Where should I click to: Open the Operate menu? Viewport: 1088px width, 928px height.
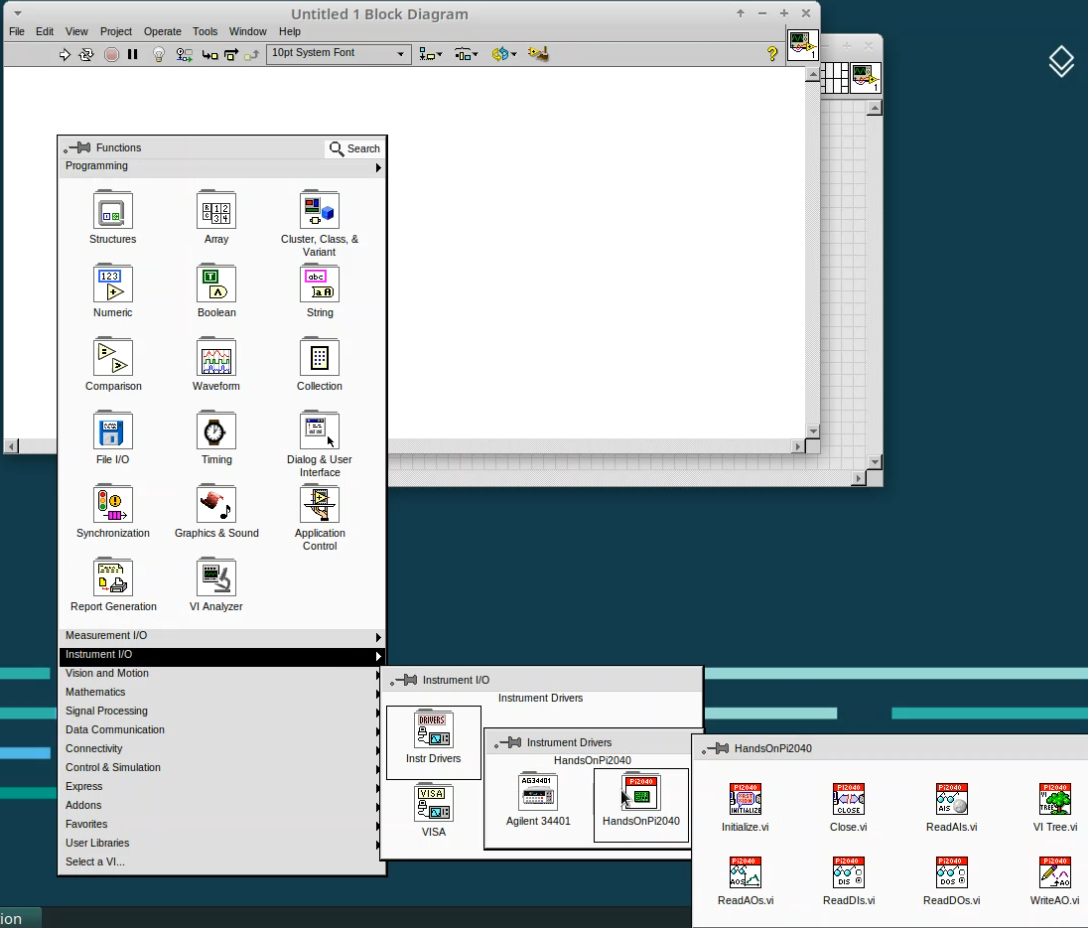click(x=162, y=31)
